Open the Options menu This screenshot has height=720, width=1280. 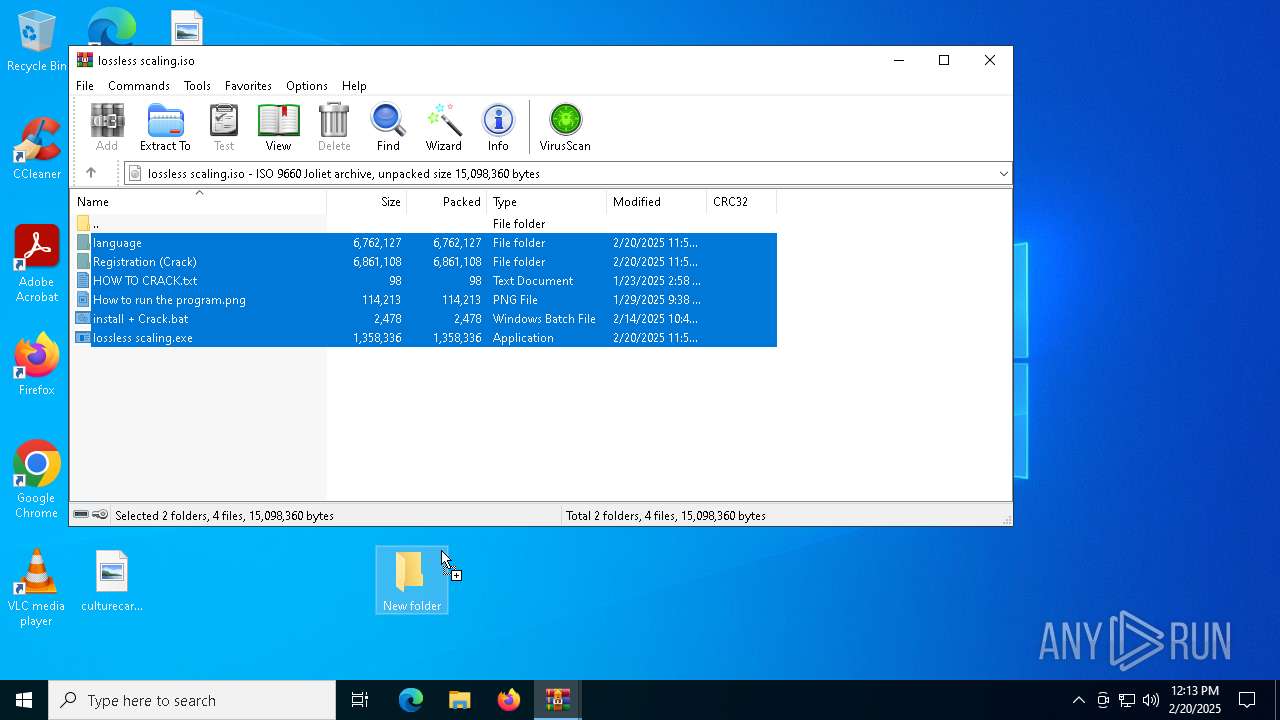click(306, 86)
